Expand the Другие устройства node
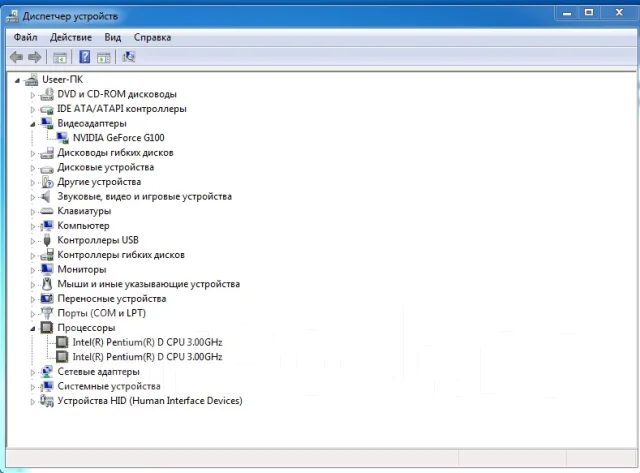Screen dimensions: 640x473 click(33, 182)
